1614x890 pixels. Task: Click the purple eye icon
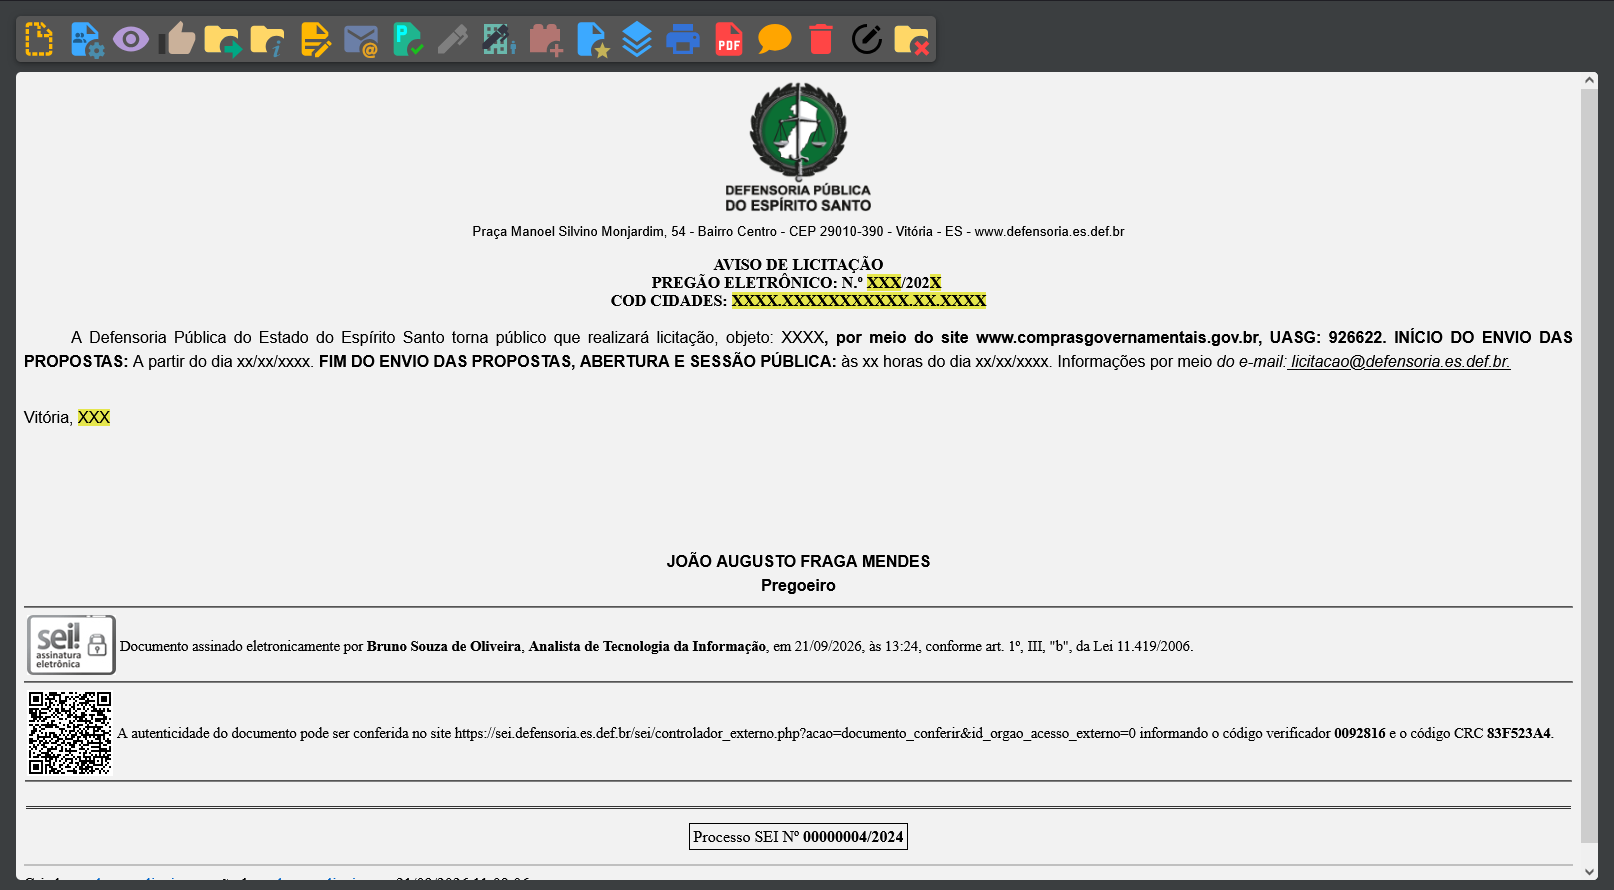tap(131, 39)
